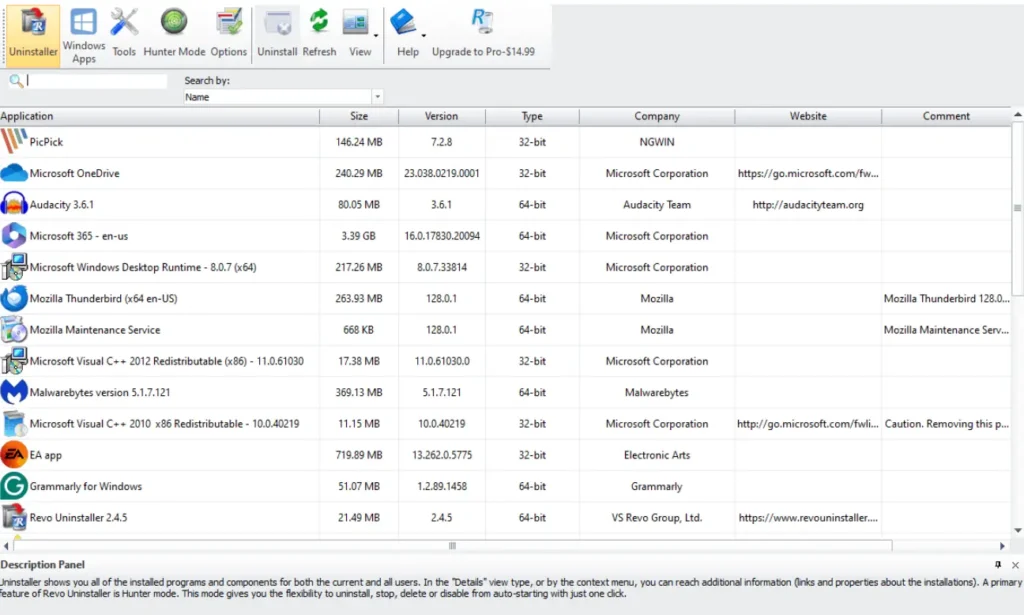
Task: Click the 719.89 MB size cell
Action: (359, 455)
